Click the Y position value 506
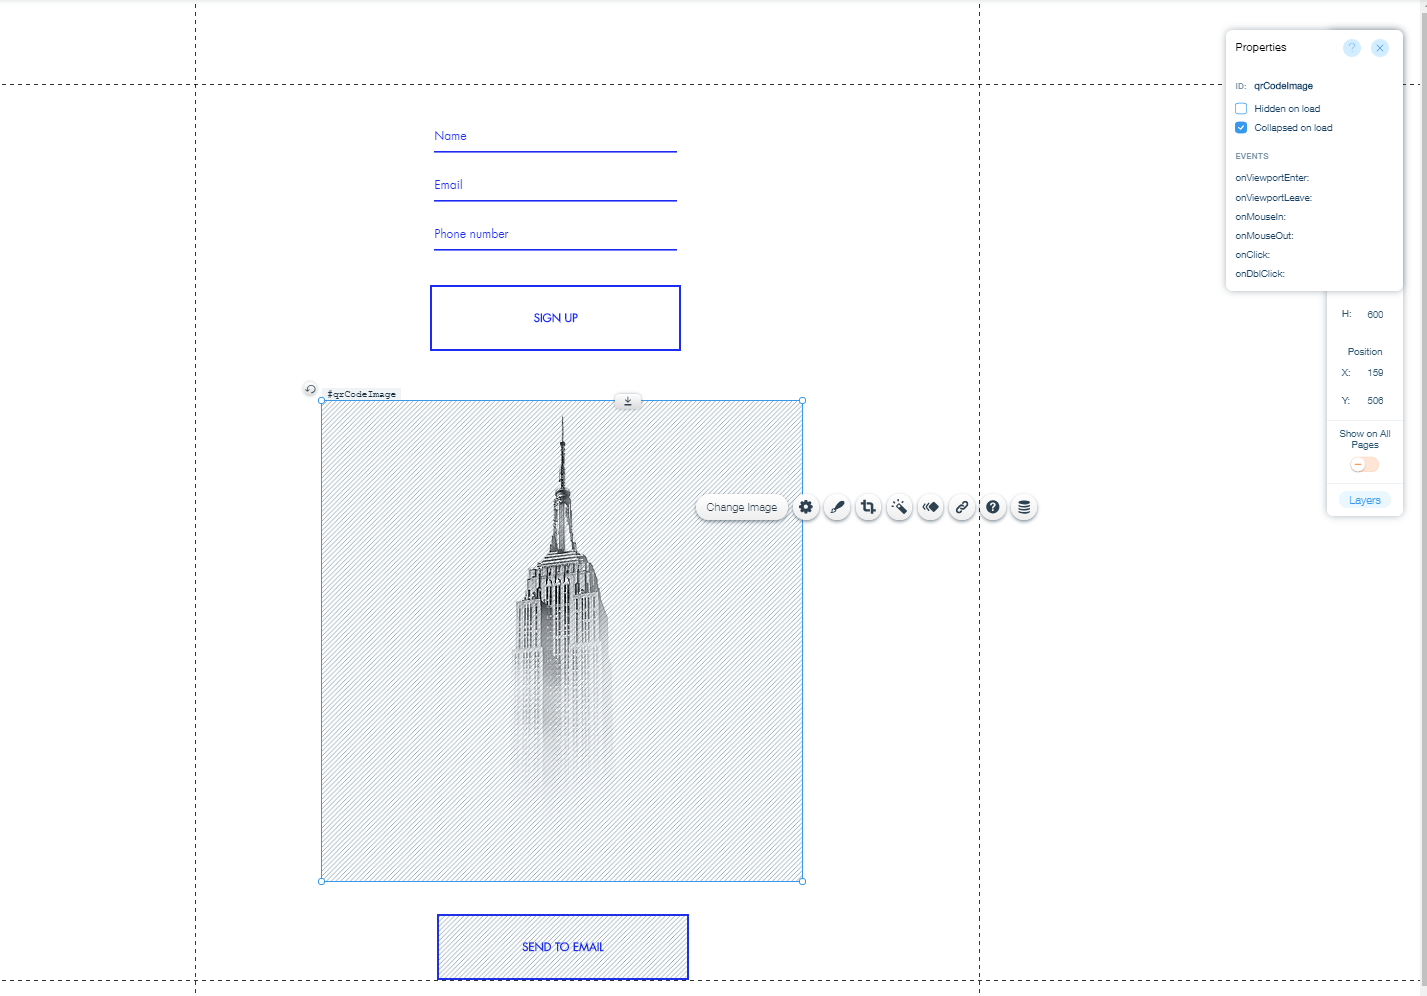Viewport: 1427px width, 996px height. (x=1375, y=401)
